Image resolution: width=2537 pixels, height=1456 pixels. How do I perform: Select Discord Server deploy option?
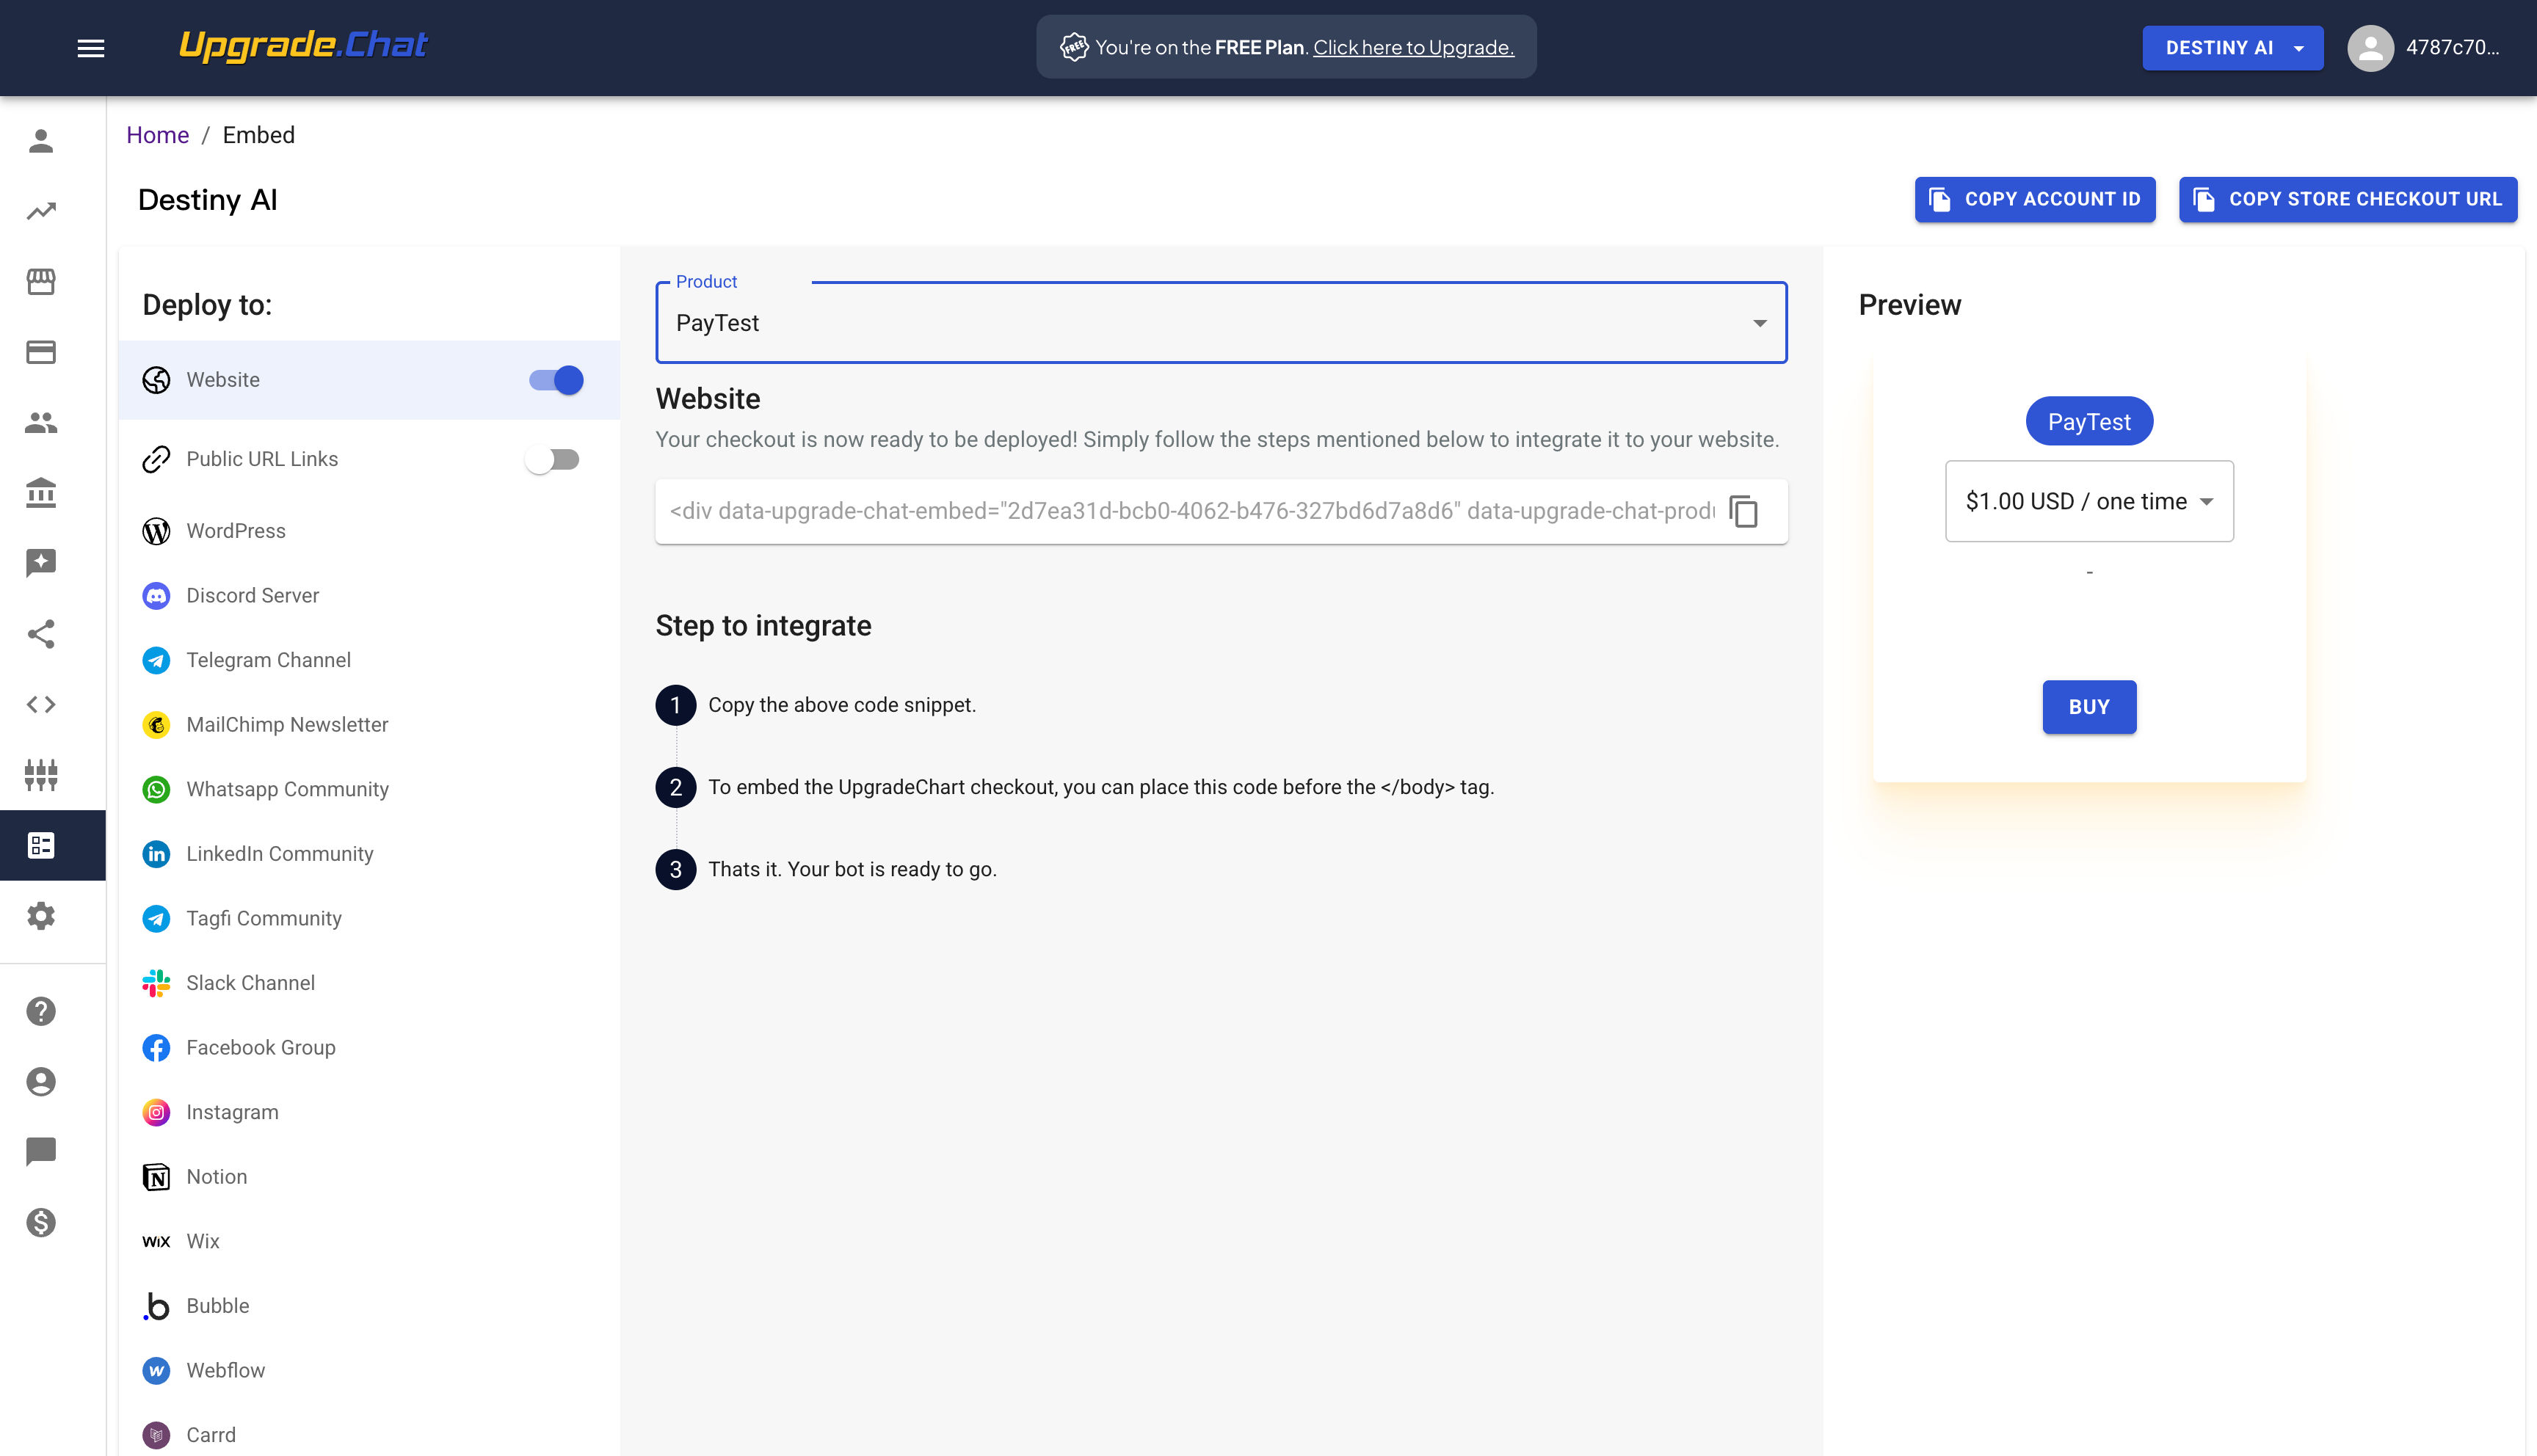click(252, 595)
